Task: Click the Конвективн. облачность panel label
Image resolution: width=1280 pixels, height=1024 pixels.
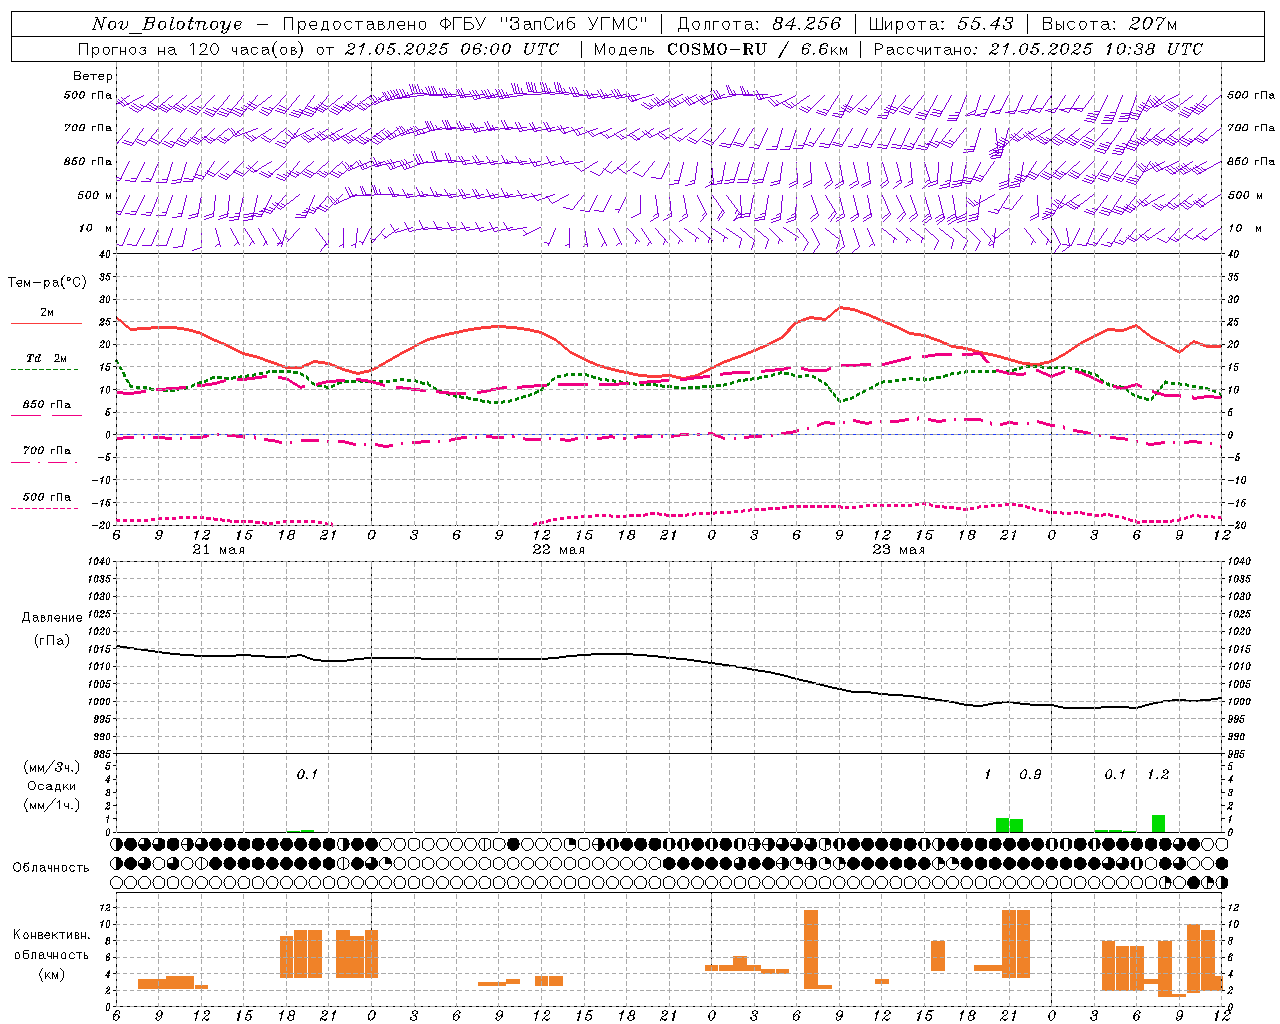Action: click(x=51, y=945)
